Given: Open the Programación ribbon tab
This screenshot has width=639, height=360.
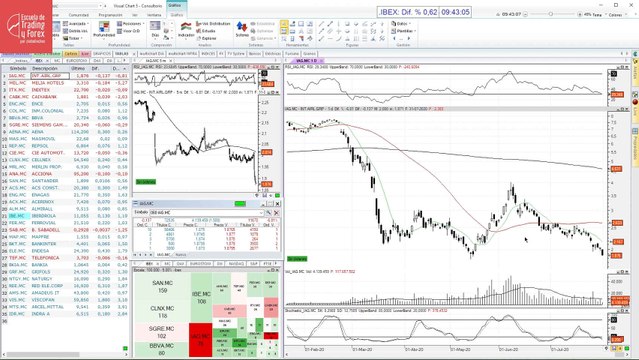Looking at the screenshot, I should 110,15.
